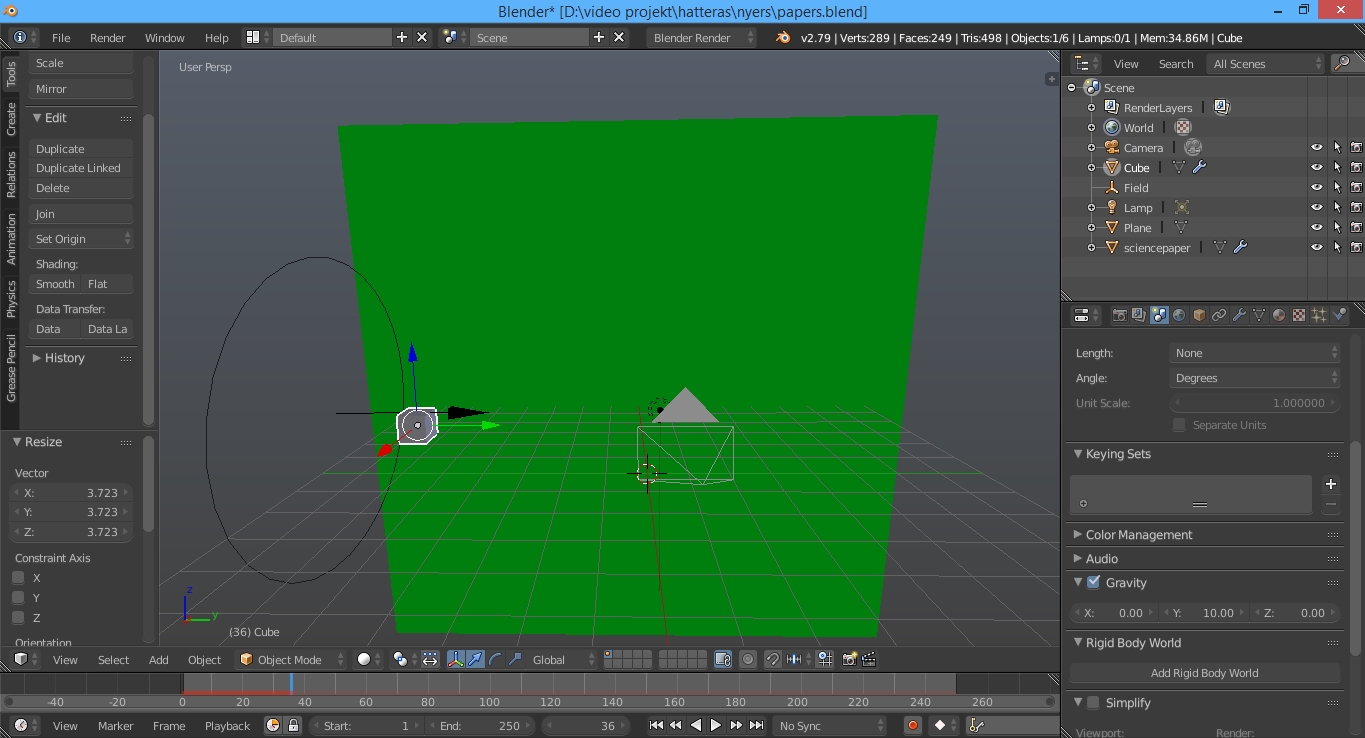Expand the Color Management panel
Viewport: 1365px width, 738px height.
[1139, 534]
